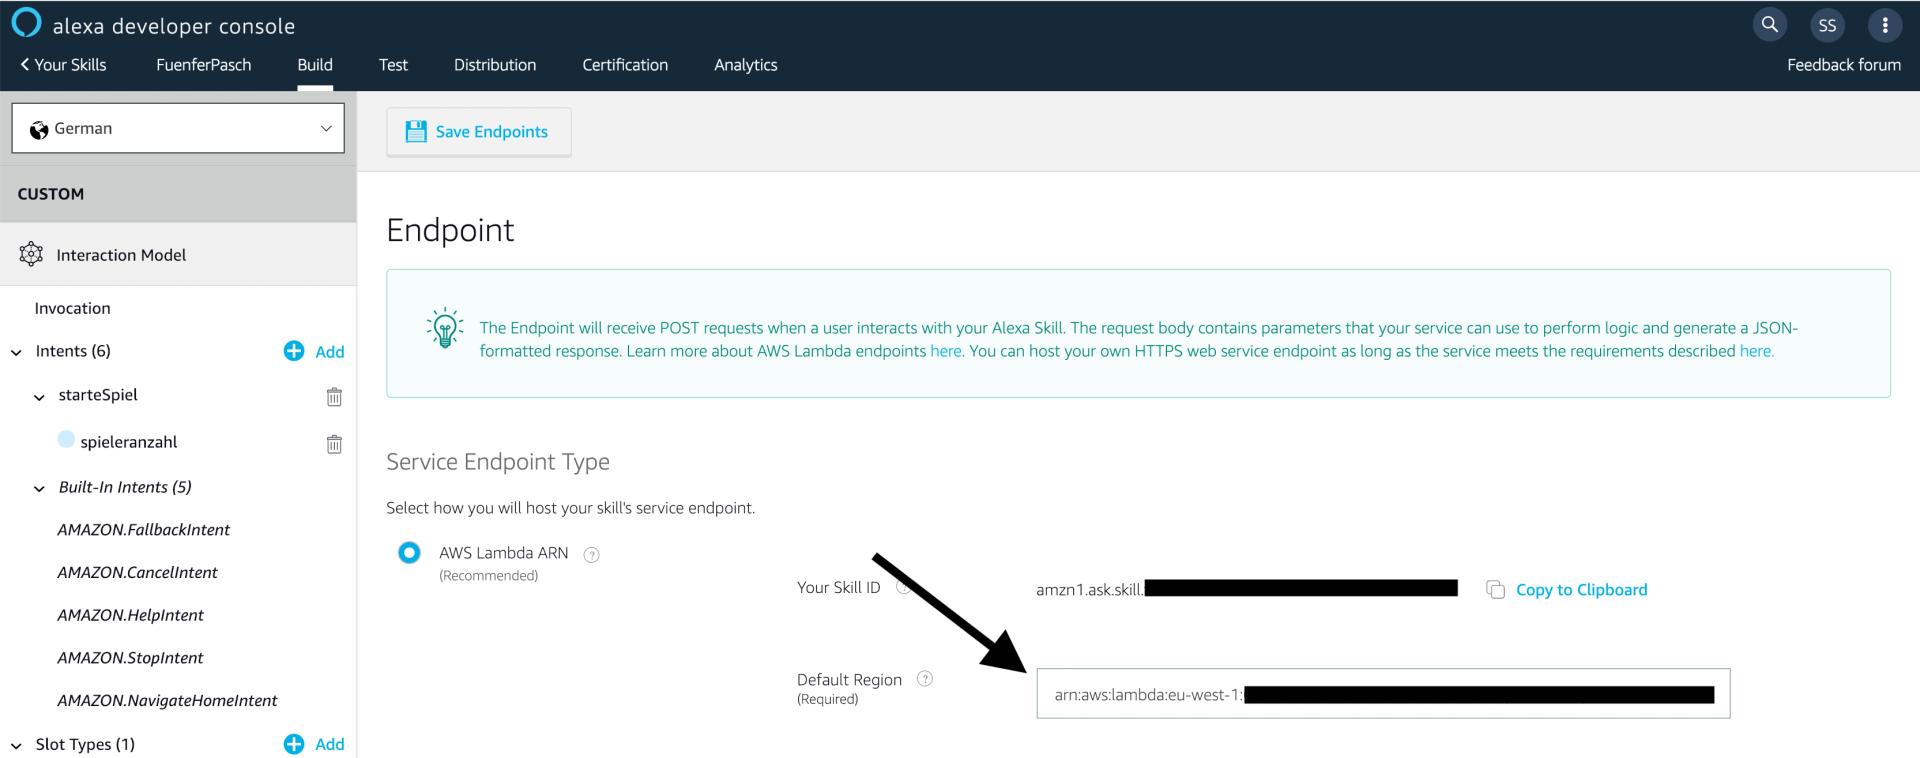Click the Default Region ARN input field
Viewport: 1920px width, 758px height.
1382,694
